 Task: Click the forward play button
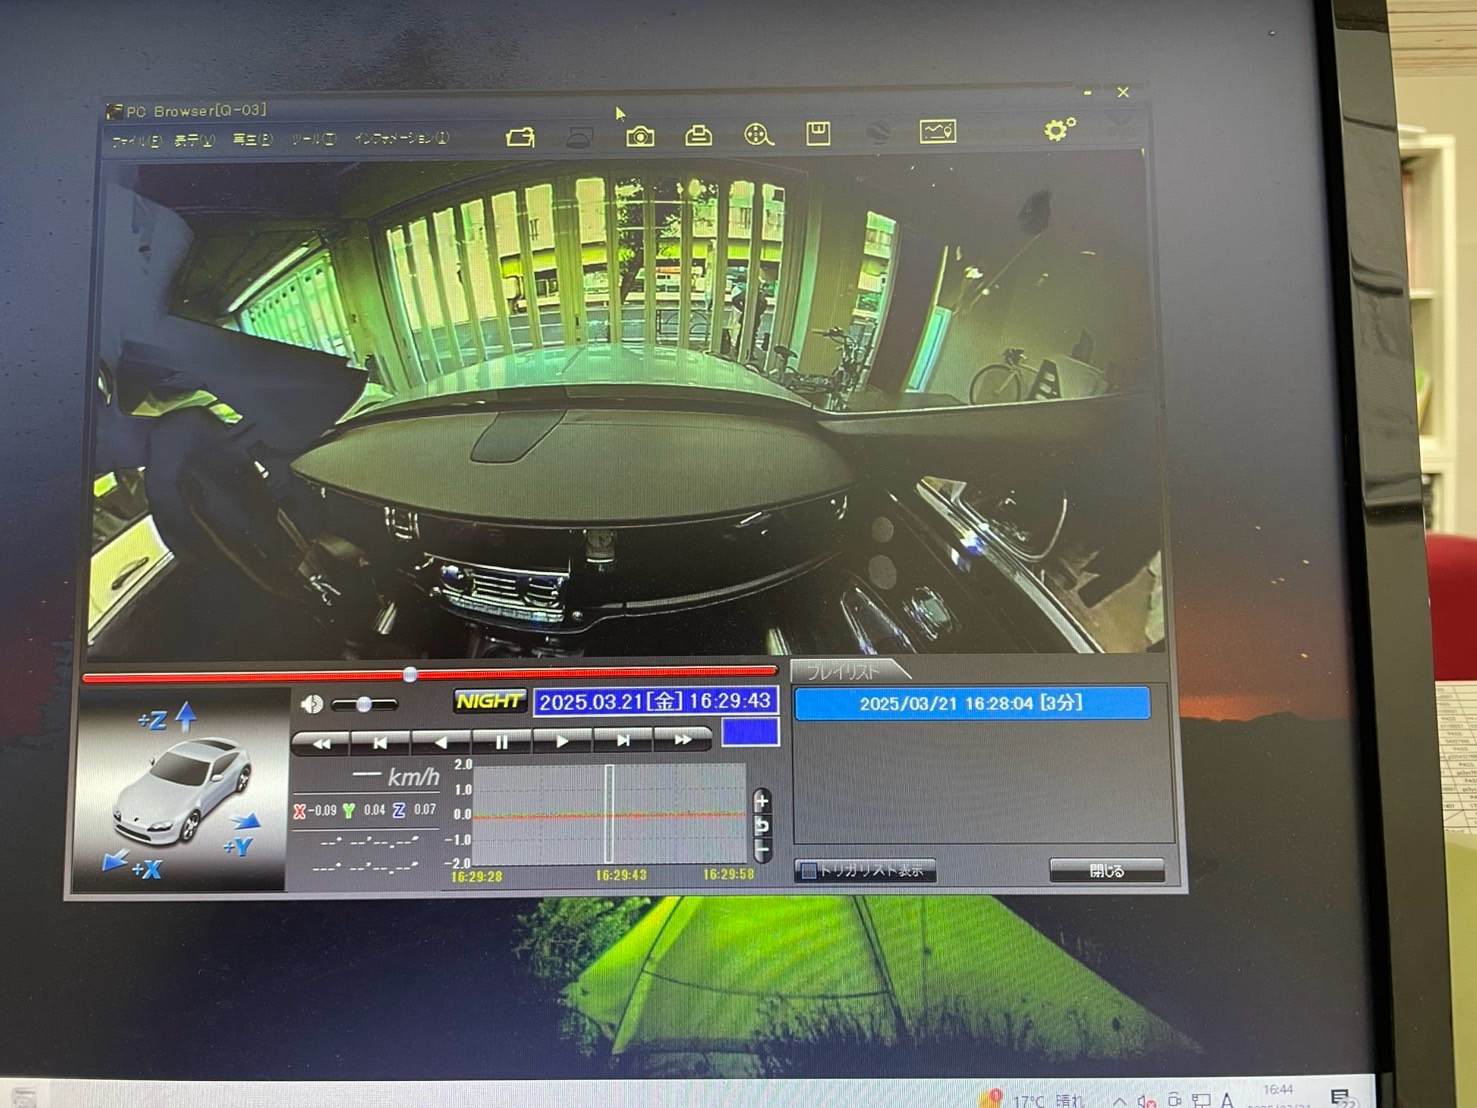click(x=562, y=741)
